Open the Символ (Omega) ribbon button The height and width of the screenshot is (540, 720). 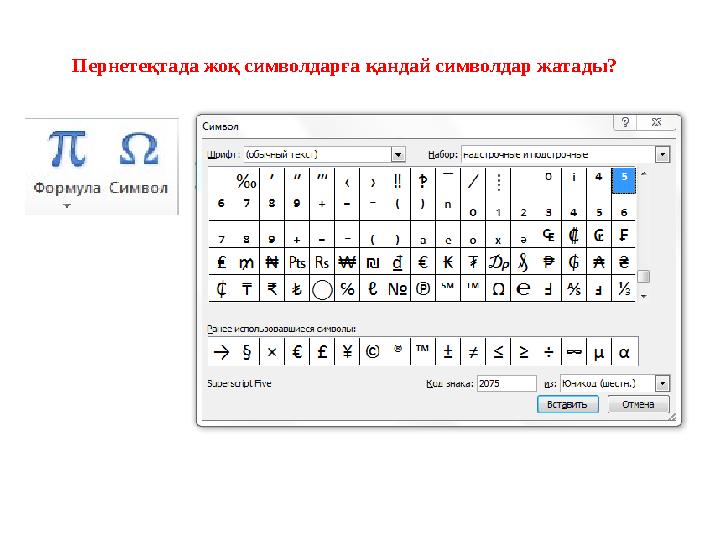pyautogui.click(x=138, y=162)
